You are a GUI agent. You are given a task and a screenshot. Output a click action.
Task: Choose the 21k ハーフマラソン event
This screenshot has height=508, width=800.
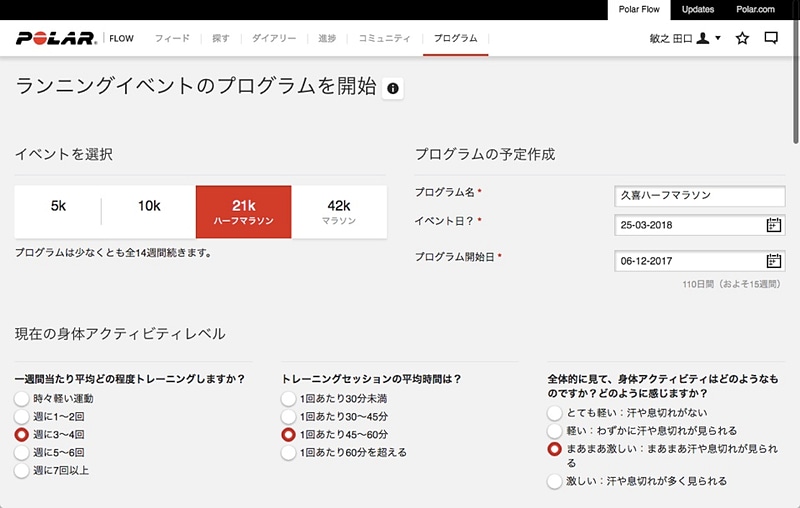click(243, 212)
